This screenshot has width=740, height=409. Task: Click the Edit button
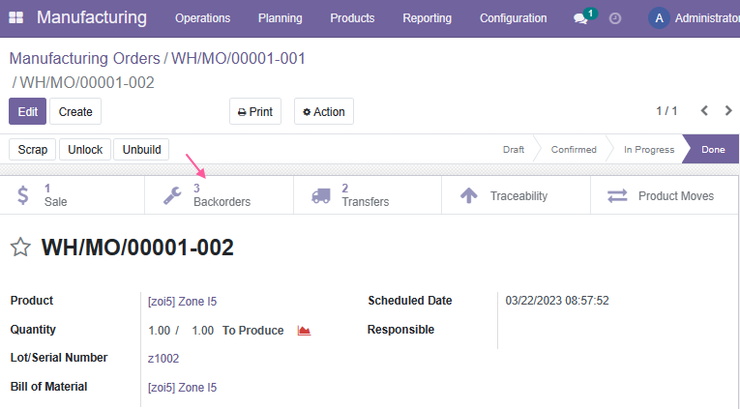point(27,111)
